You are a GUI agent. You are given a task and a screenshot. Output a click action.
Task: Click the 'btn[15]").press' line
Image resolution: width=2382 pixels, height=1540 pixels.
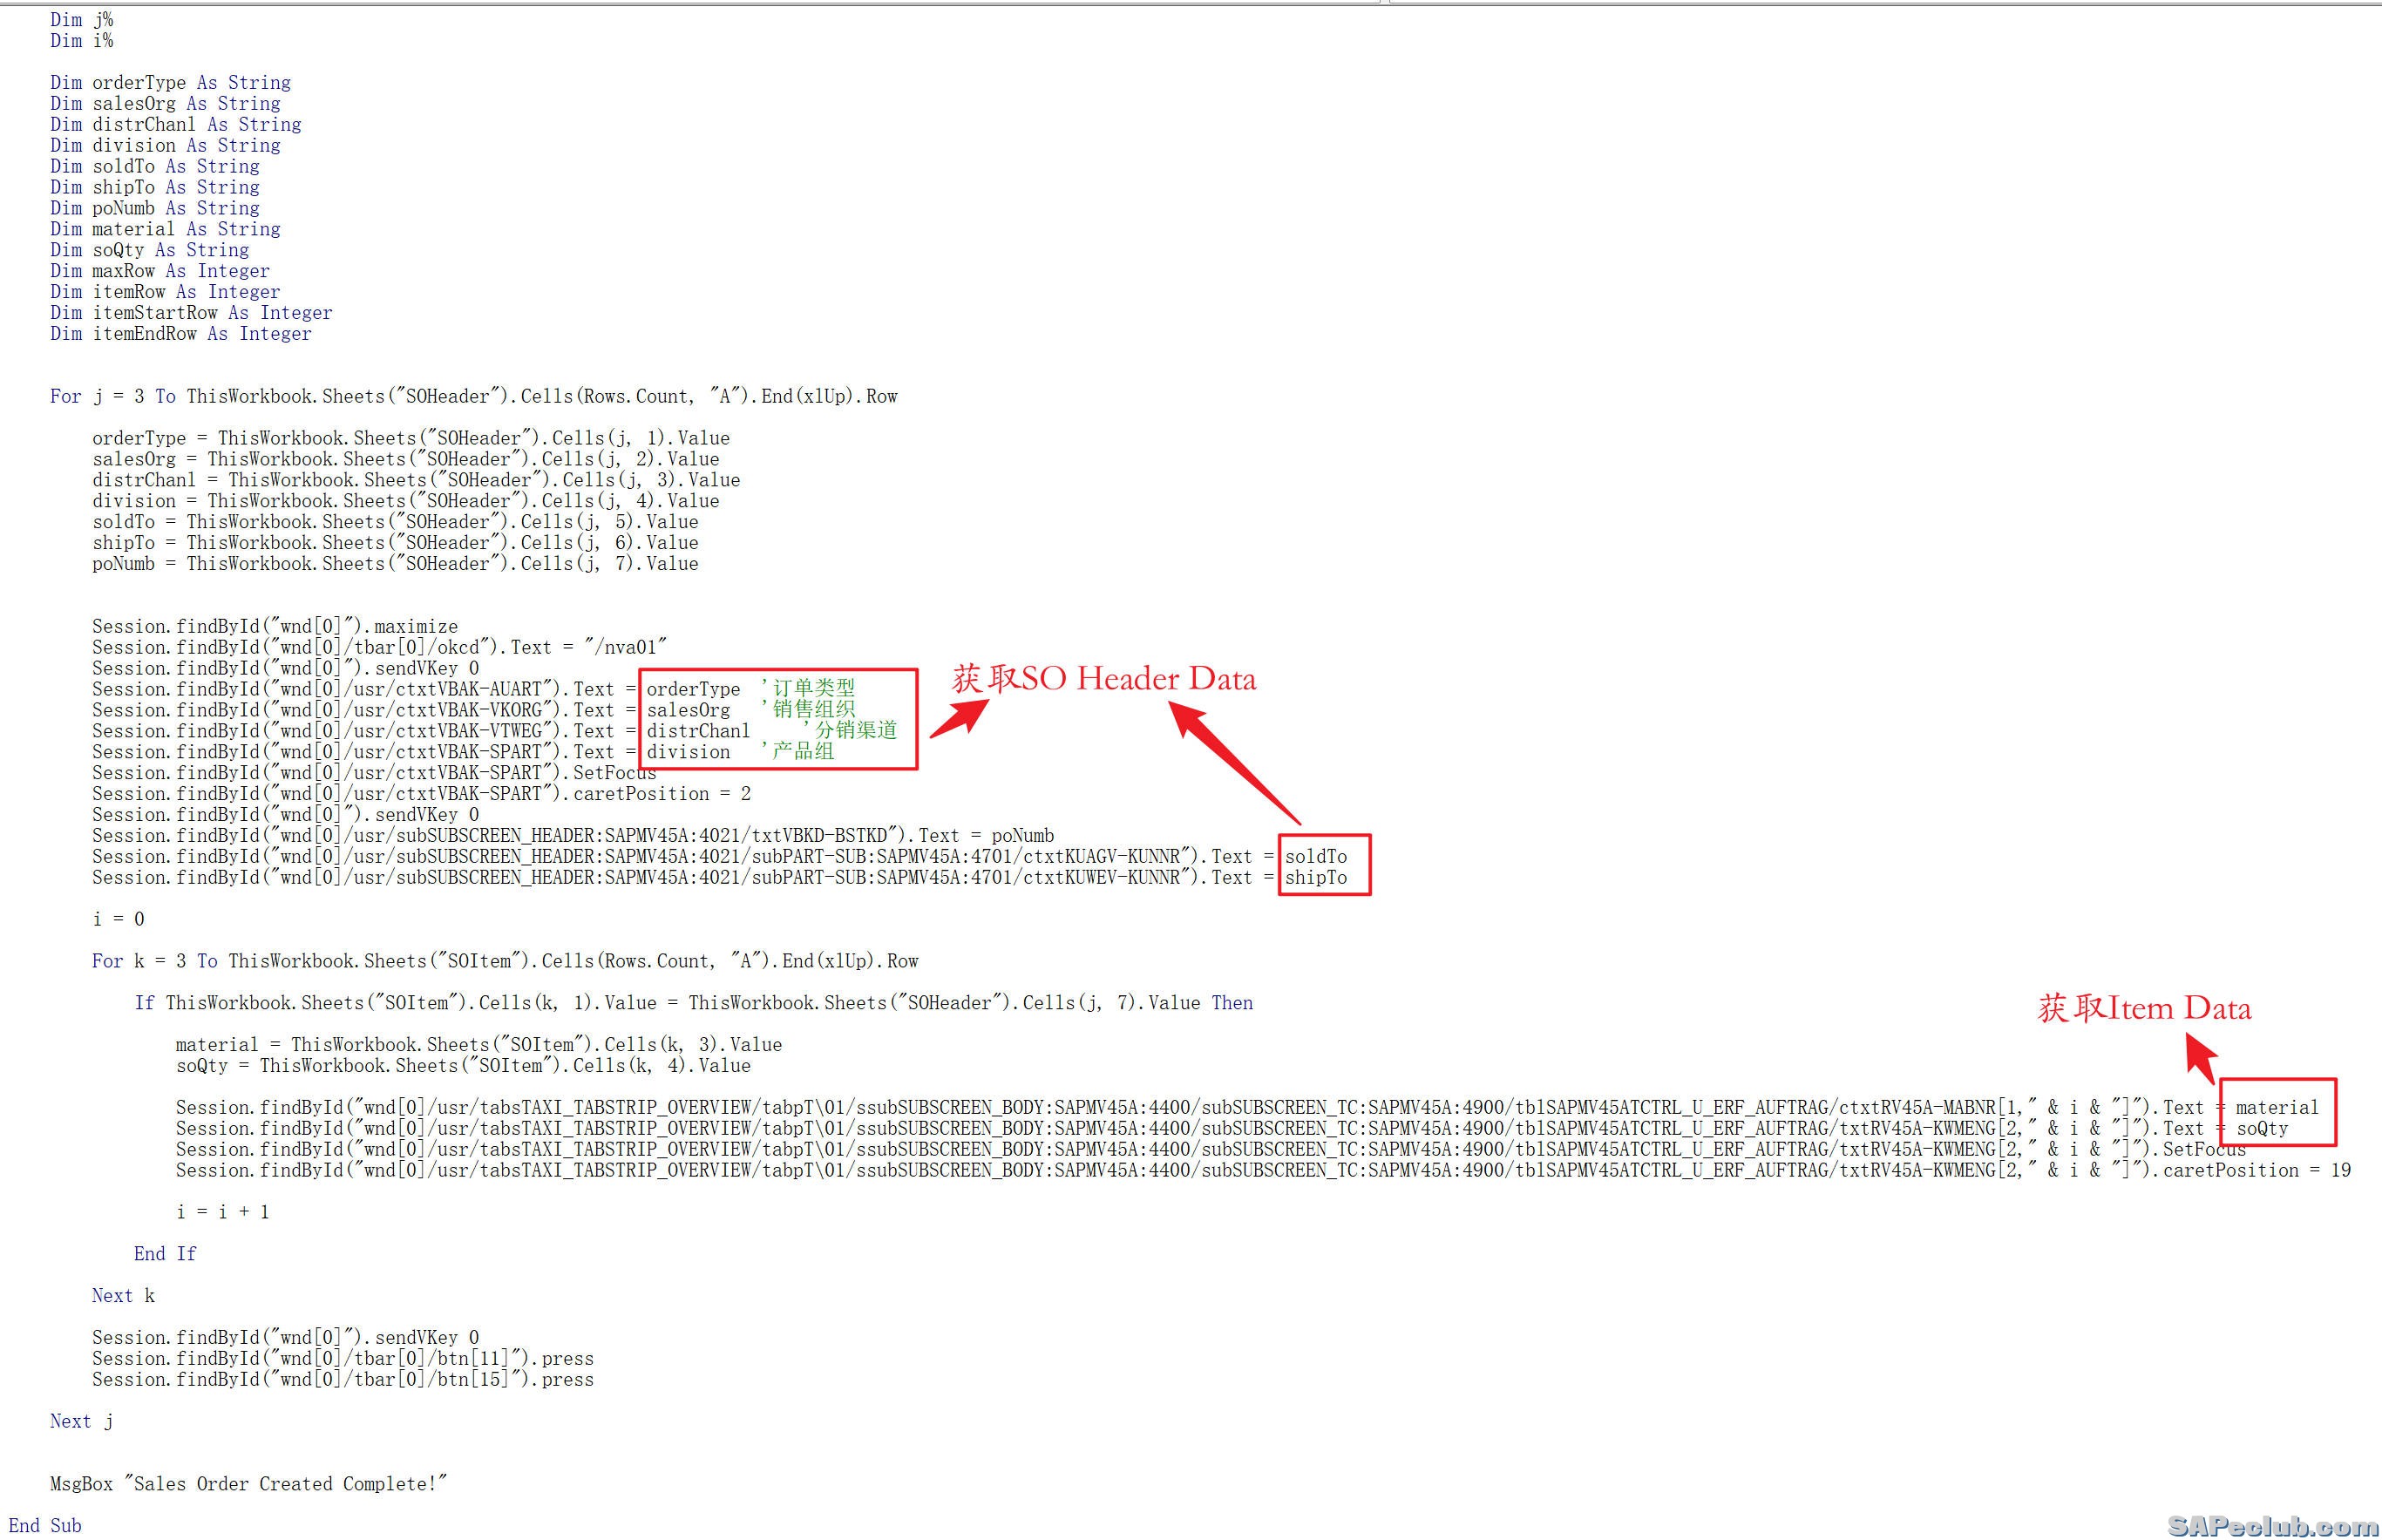(343, 1381)
